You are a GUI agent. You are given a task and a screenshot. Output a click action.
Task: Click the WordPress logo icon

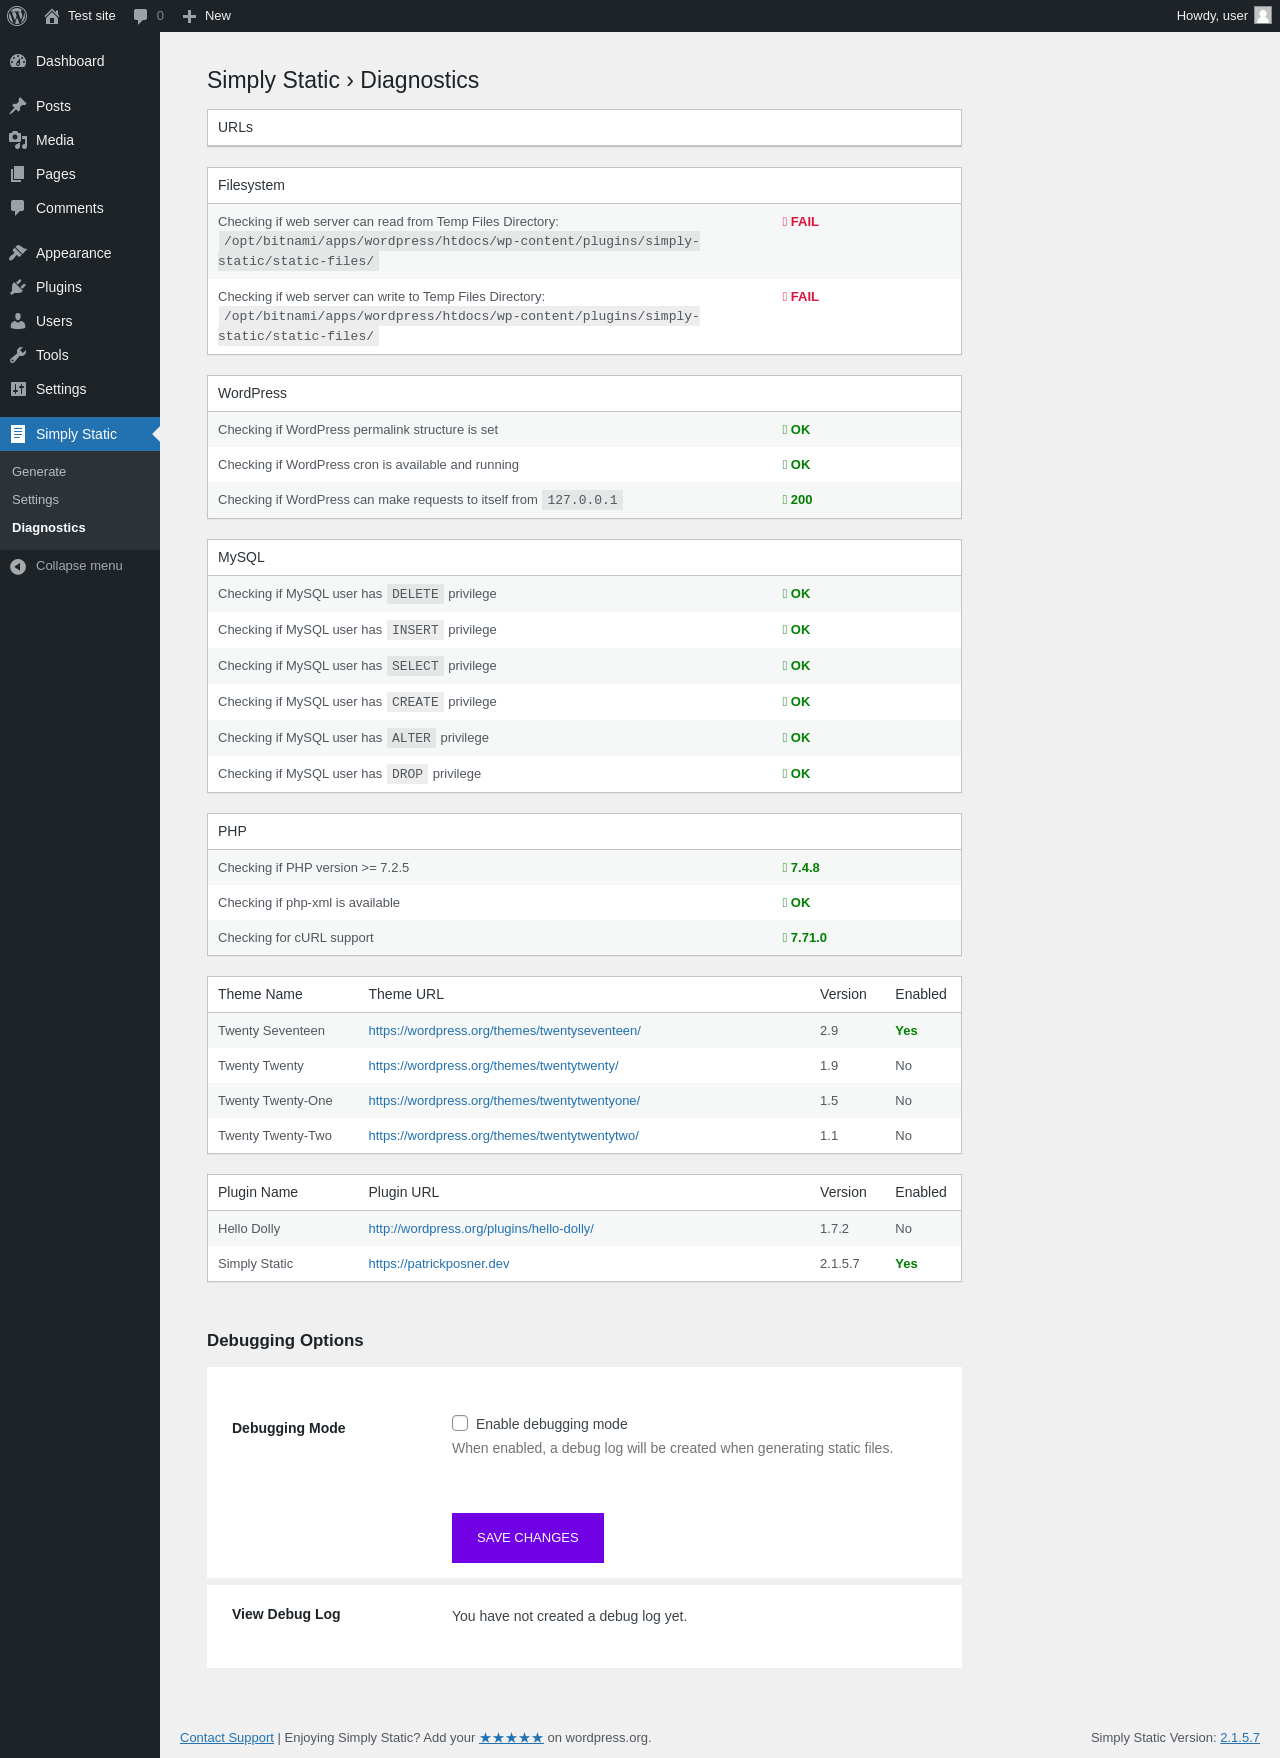17,16
